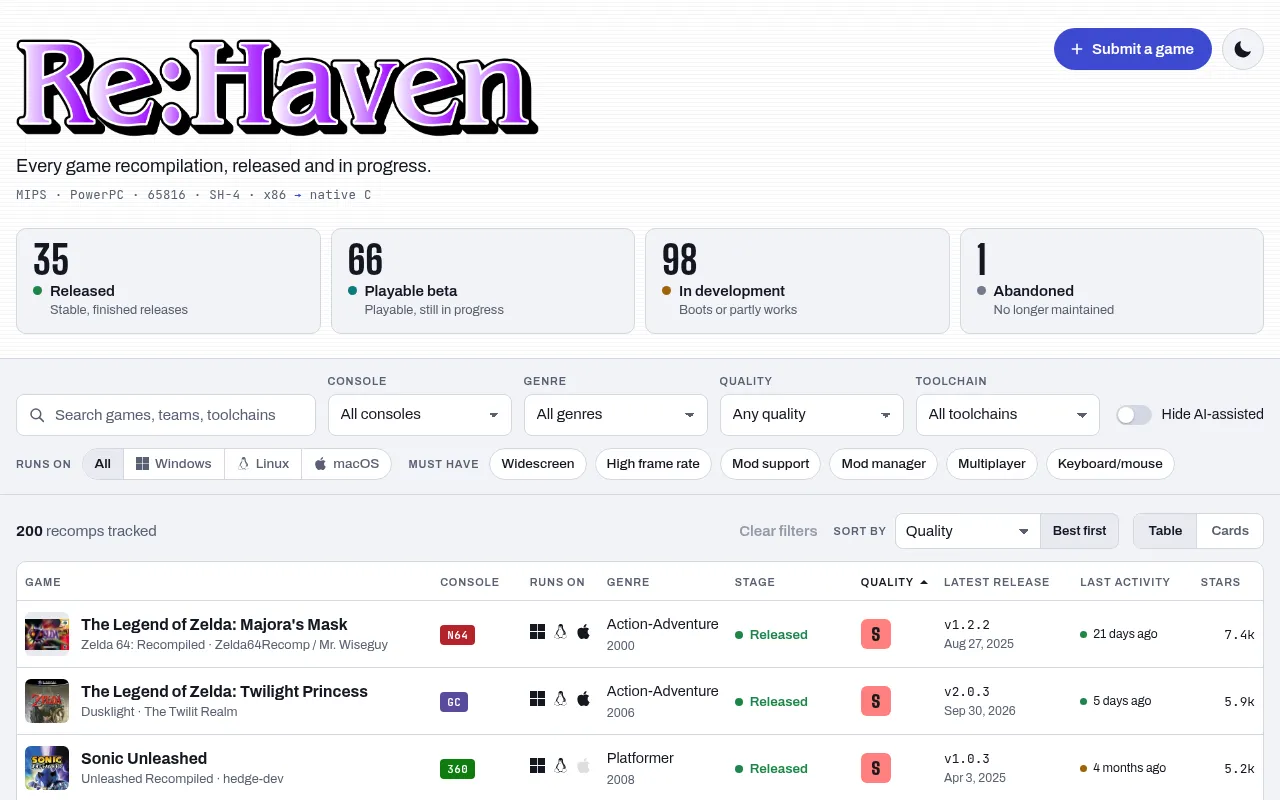Image resolution: width=1280 pixels, height=800 pixels.
Task: Click the Linux penguin icon in Majora's Mask row
Action: point(560,632)
